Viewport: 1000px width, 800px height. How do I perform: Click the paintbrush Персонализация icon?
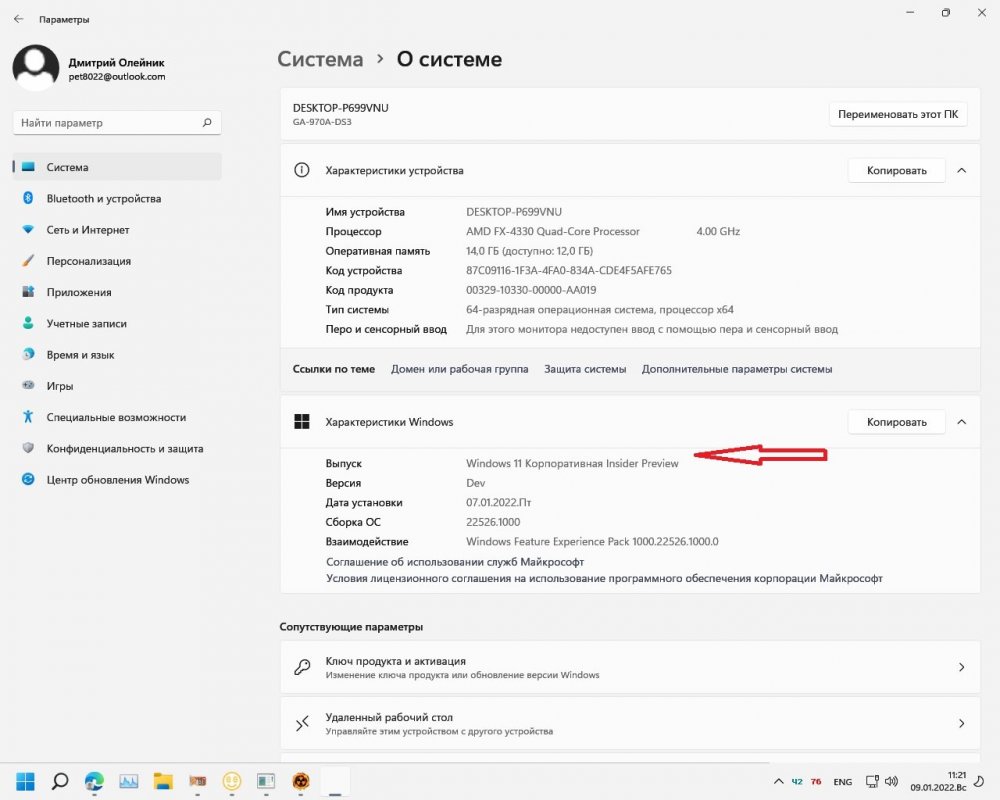tap(28, 260)
